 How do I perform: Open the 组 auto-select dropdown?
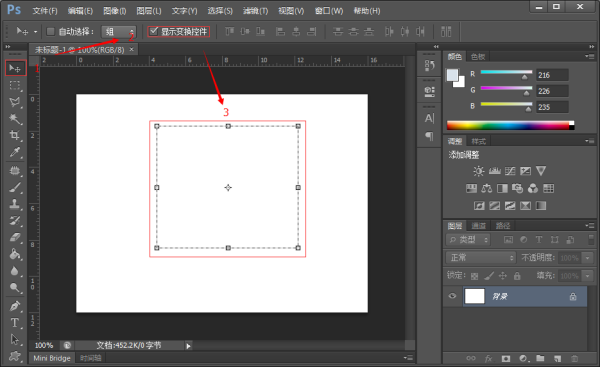click(119, 31)
